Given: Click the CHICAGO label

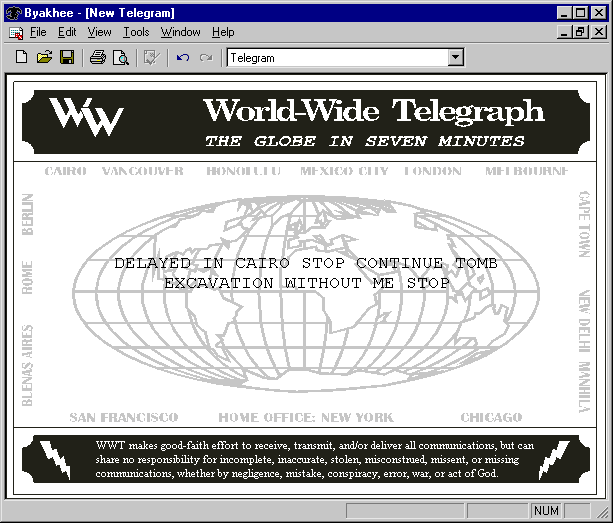Looking at the screenshot, I should 491,417.
